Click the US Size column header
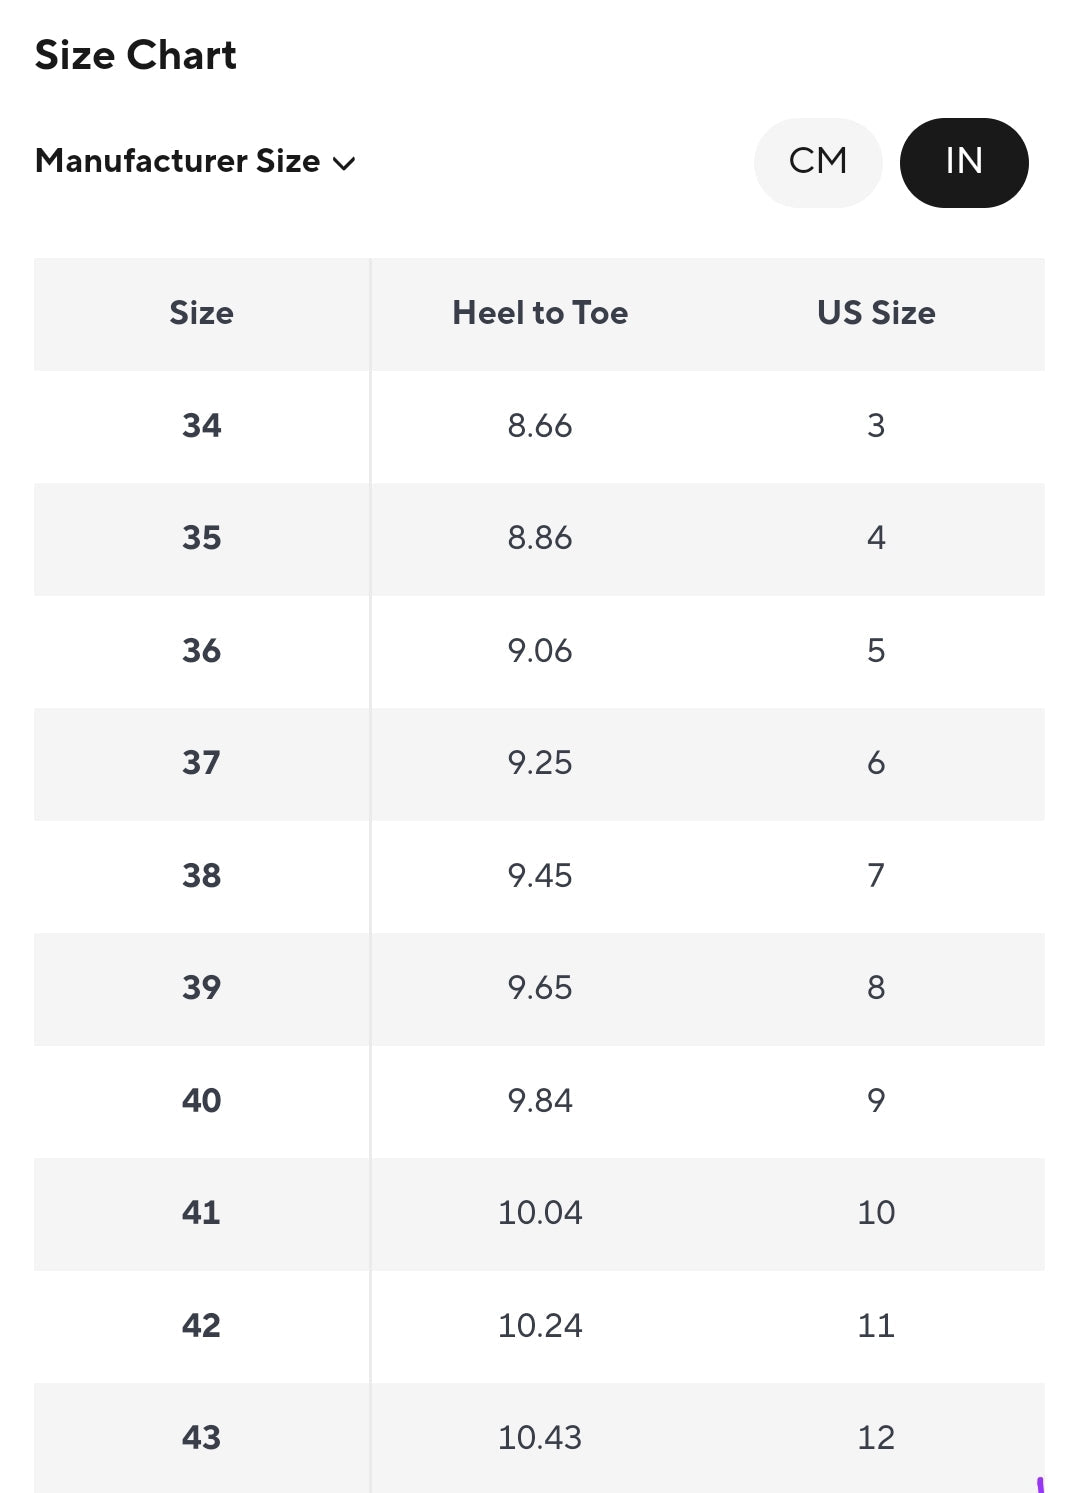Viewport: 1080px width, 1493px height. coord(876,313)
